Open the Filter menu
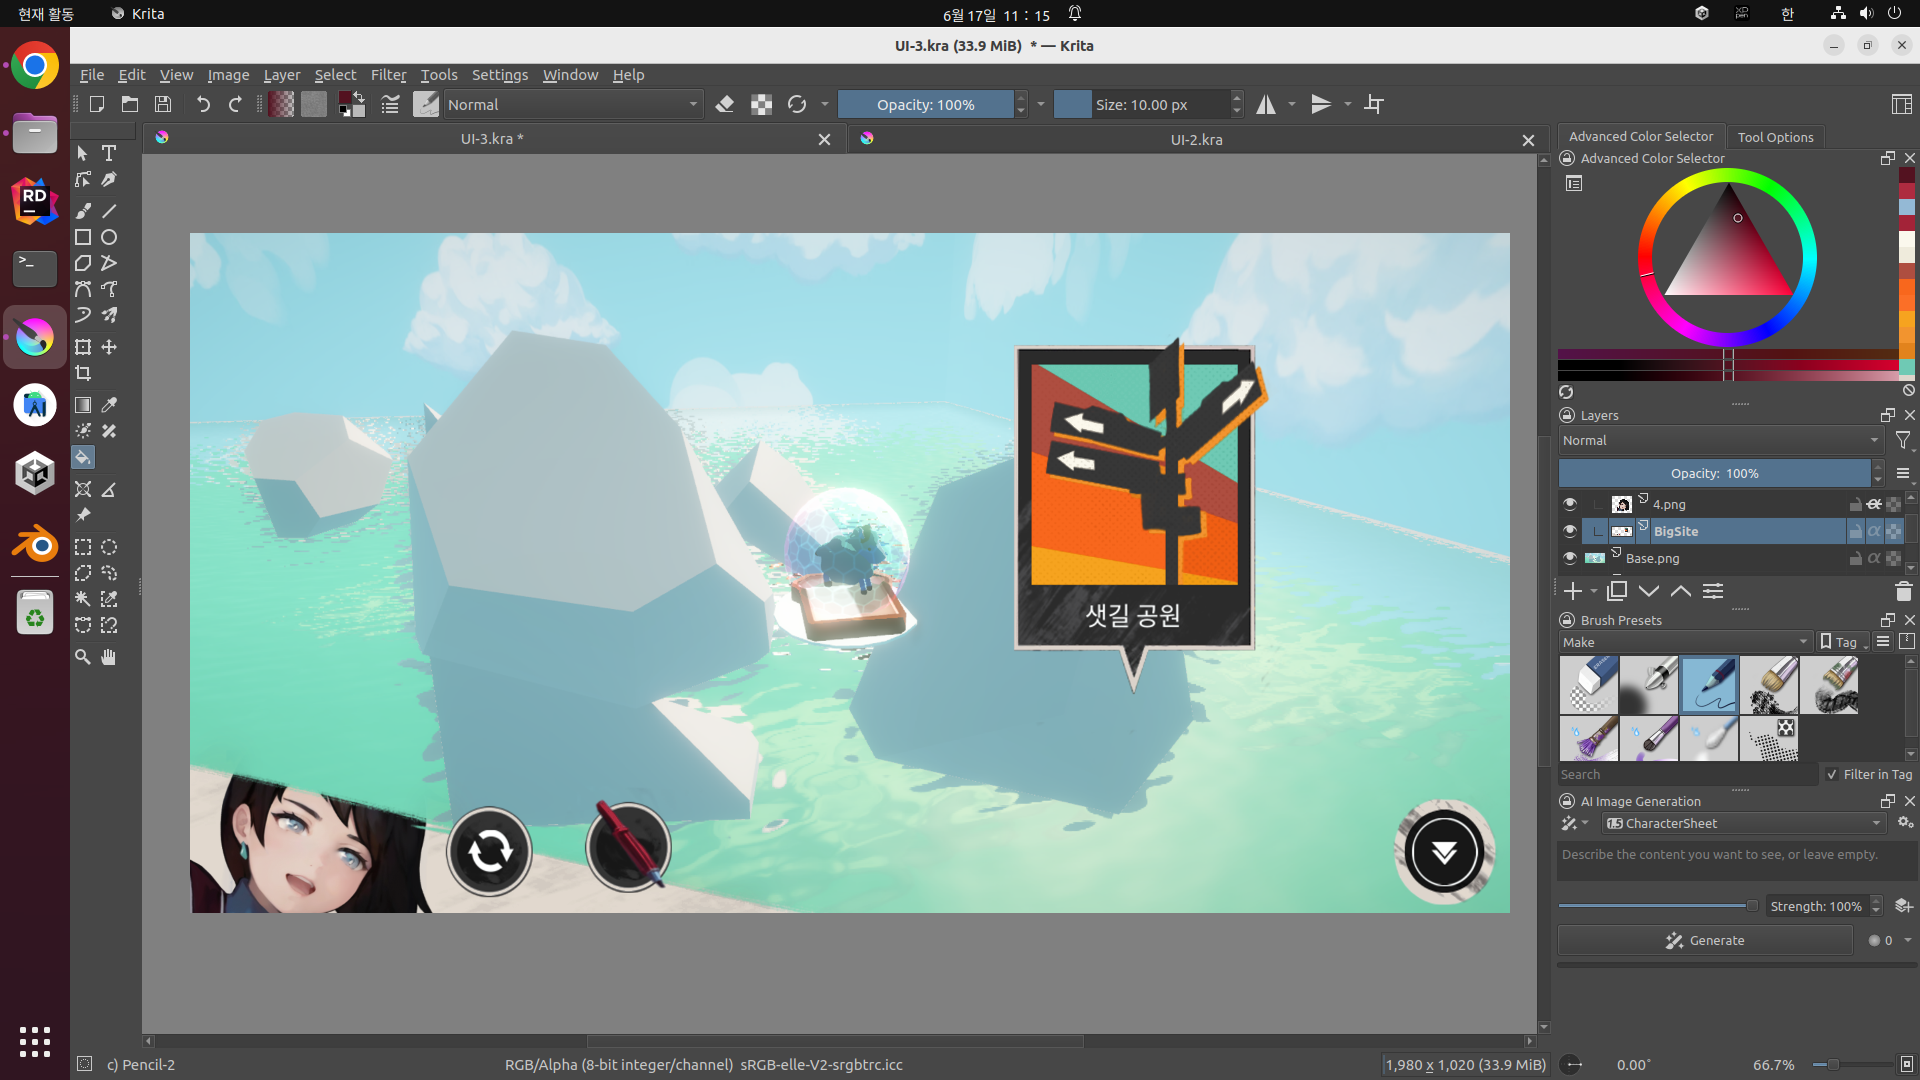 click(x=388, y=75)
